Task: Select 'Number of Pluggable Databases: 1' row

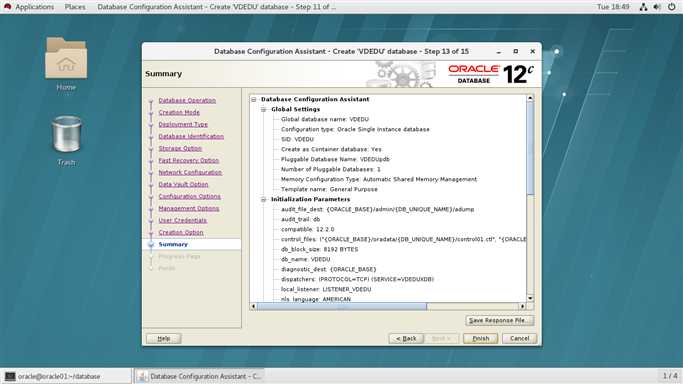Action: point(331,169)
